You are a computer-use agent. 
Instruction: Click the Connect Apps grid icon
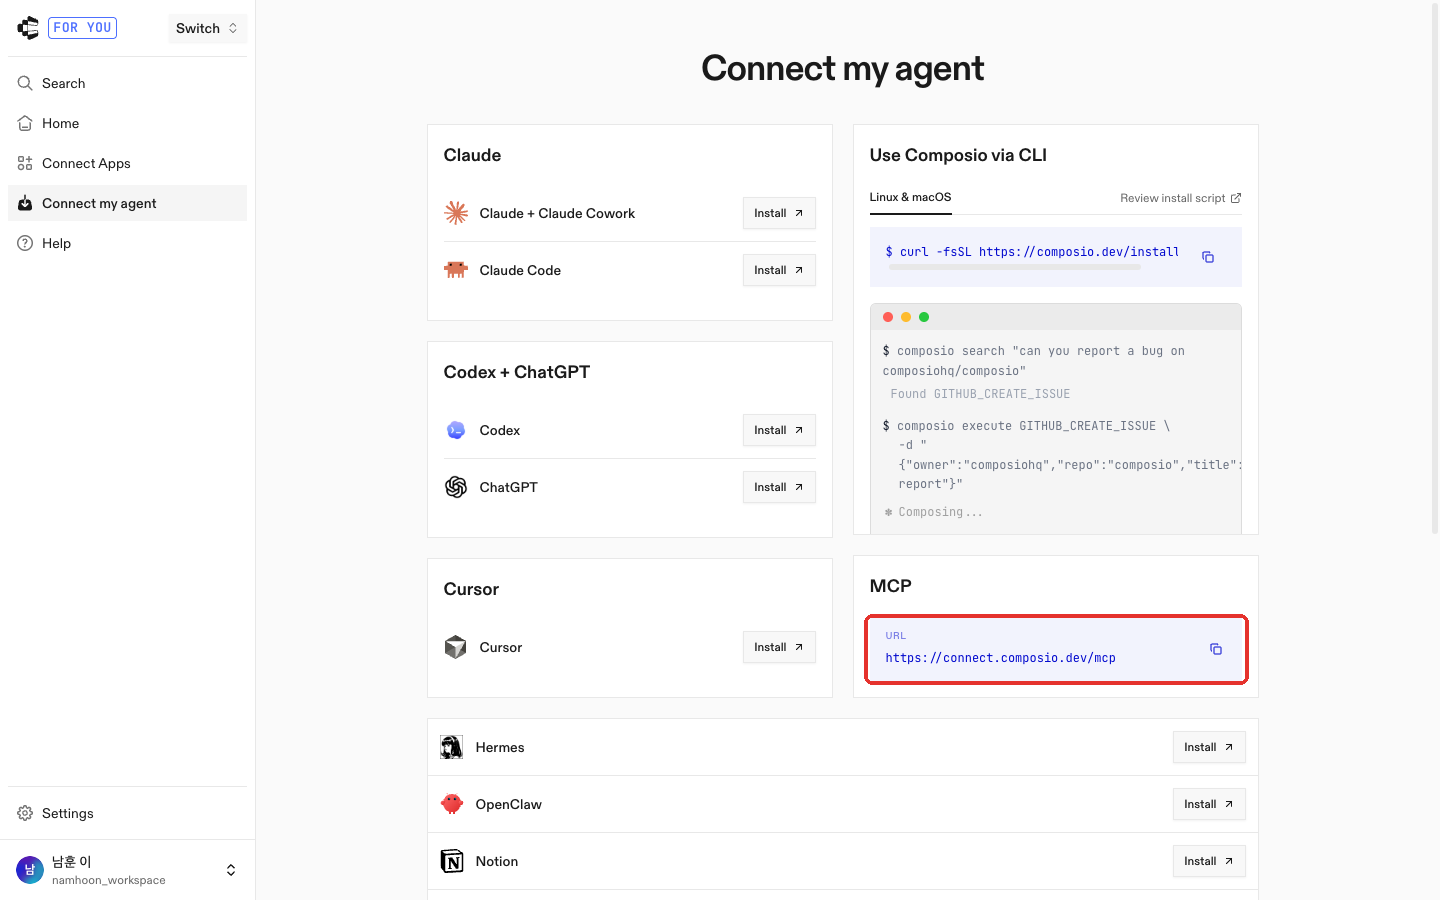tap(25, 163)
